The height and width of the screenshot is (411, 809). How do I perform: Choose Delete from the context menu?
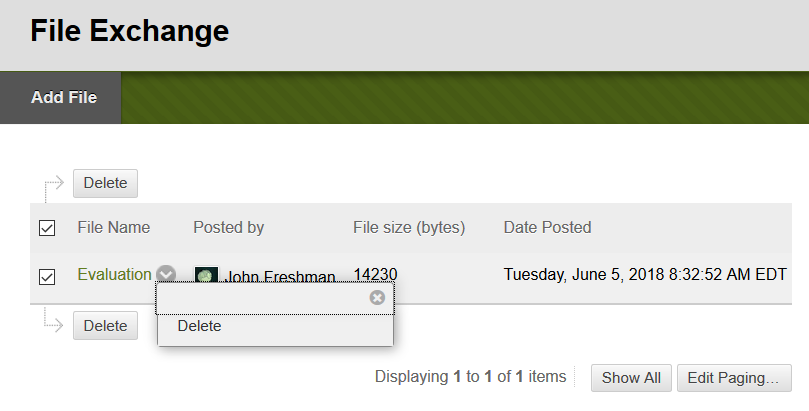point(199,326)
